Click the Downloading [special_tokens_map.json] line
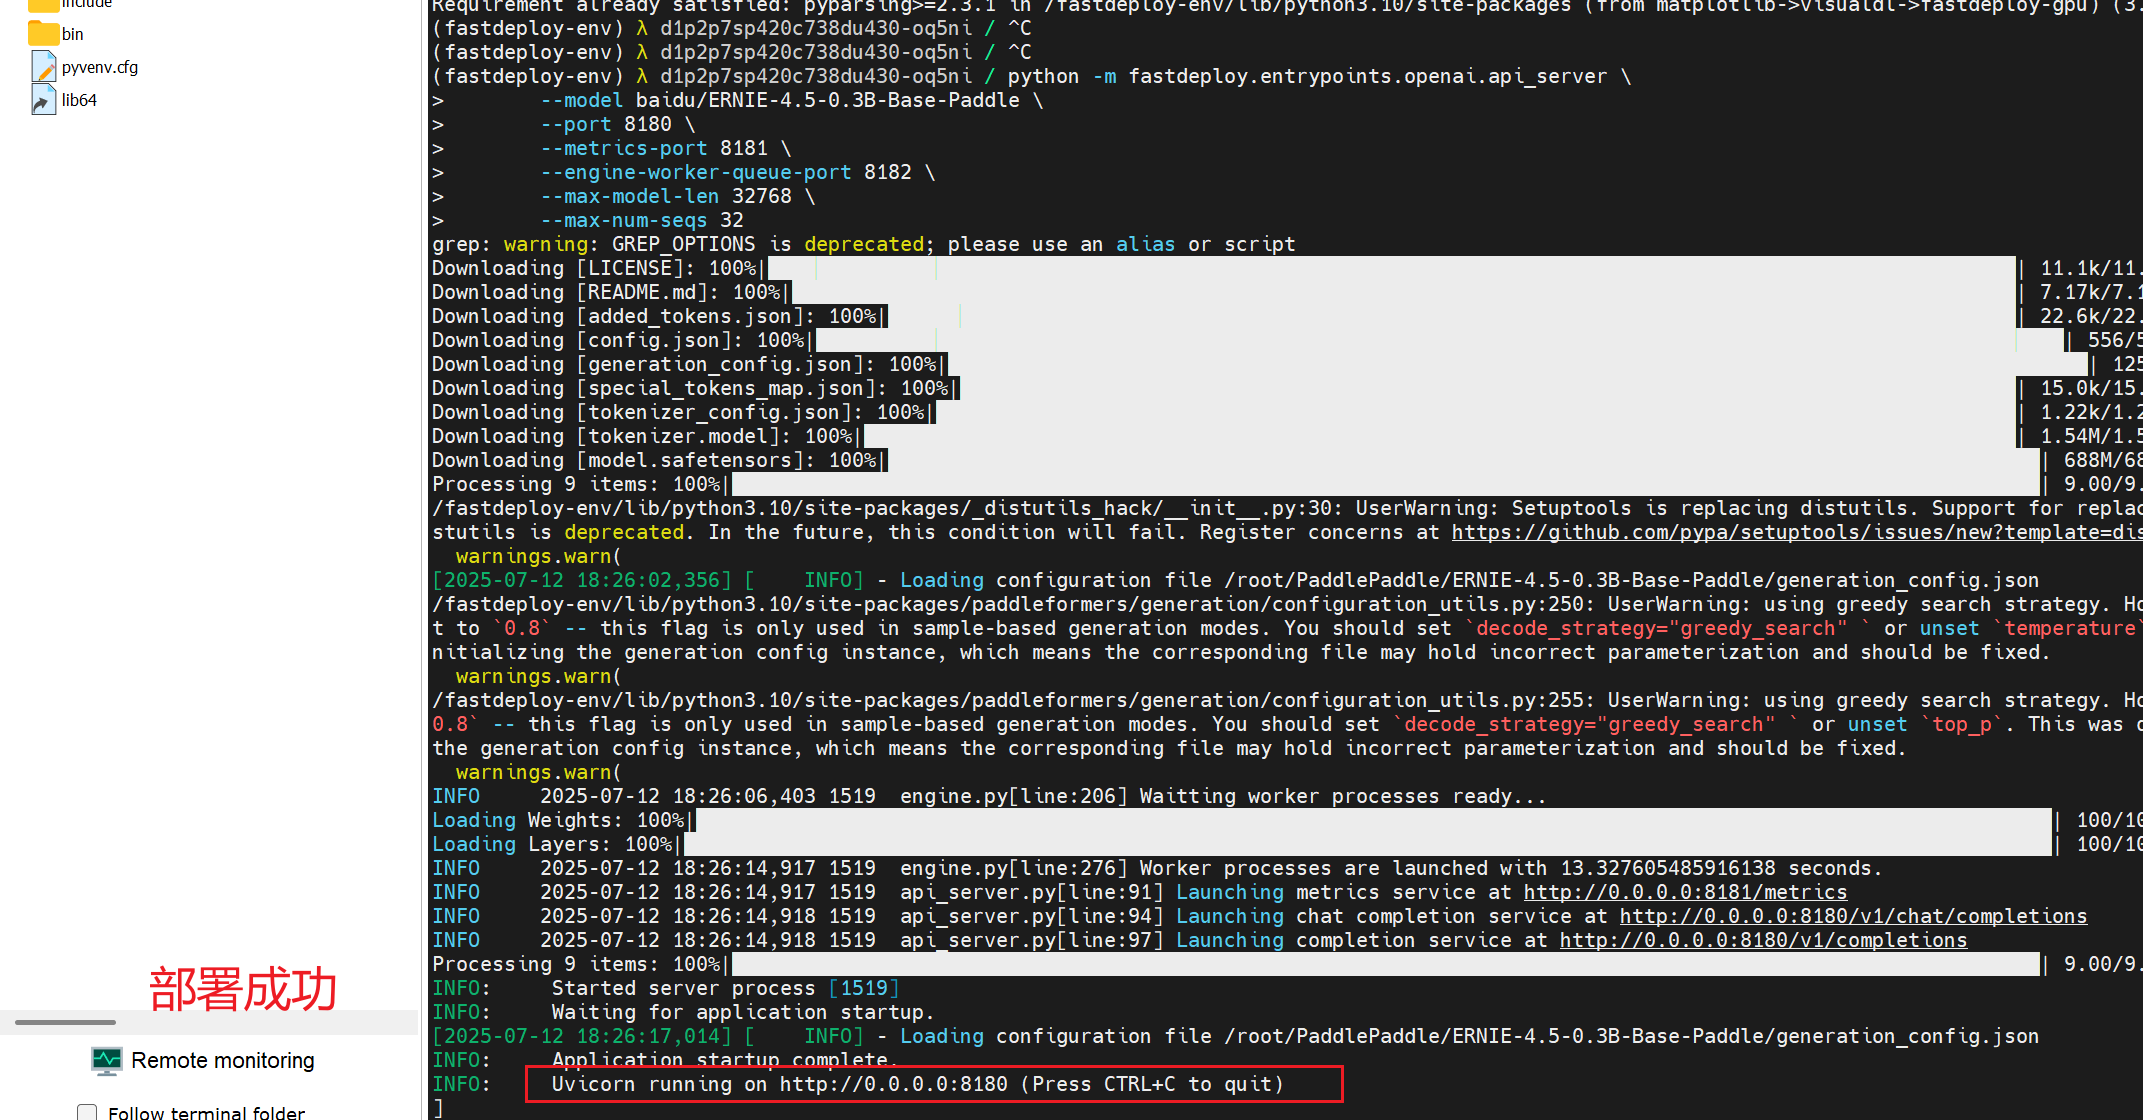The width and height of the screenshot is (2143, 1120). point(1287,389)
